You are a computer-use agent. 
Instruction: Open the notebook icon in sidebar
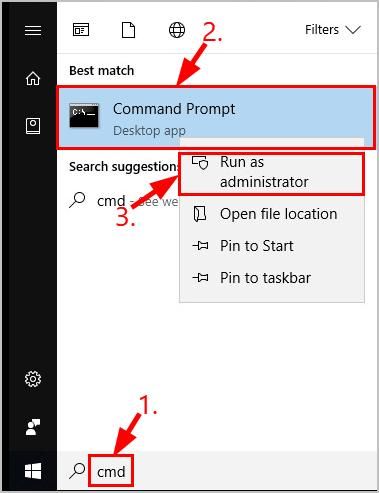(33, 126)
